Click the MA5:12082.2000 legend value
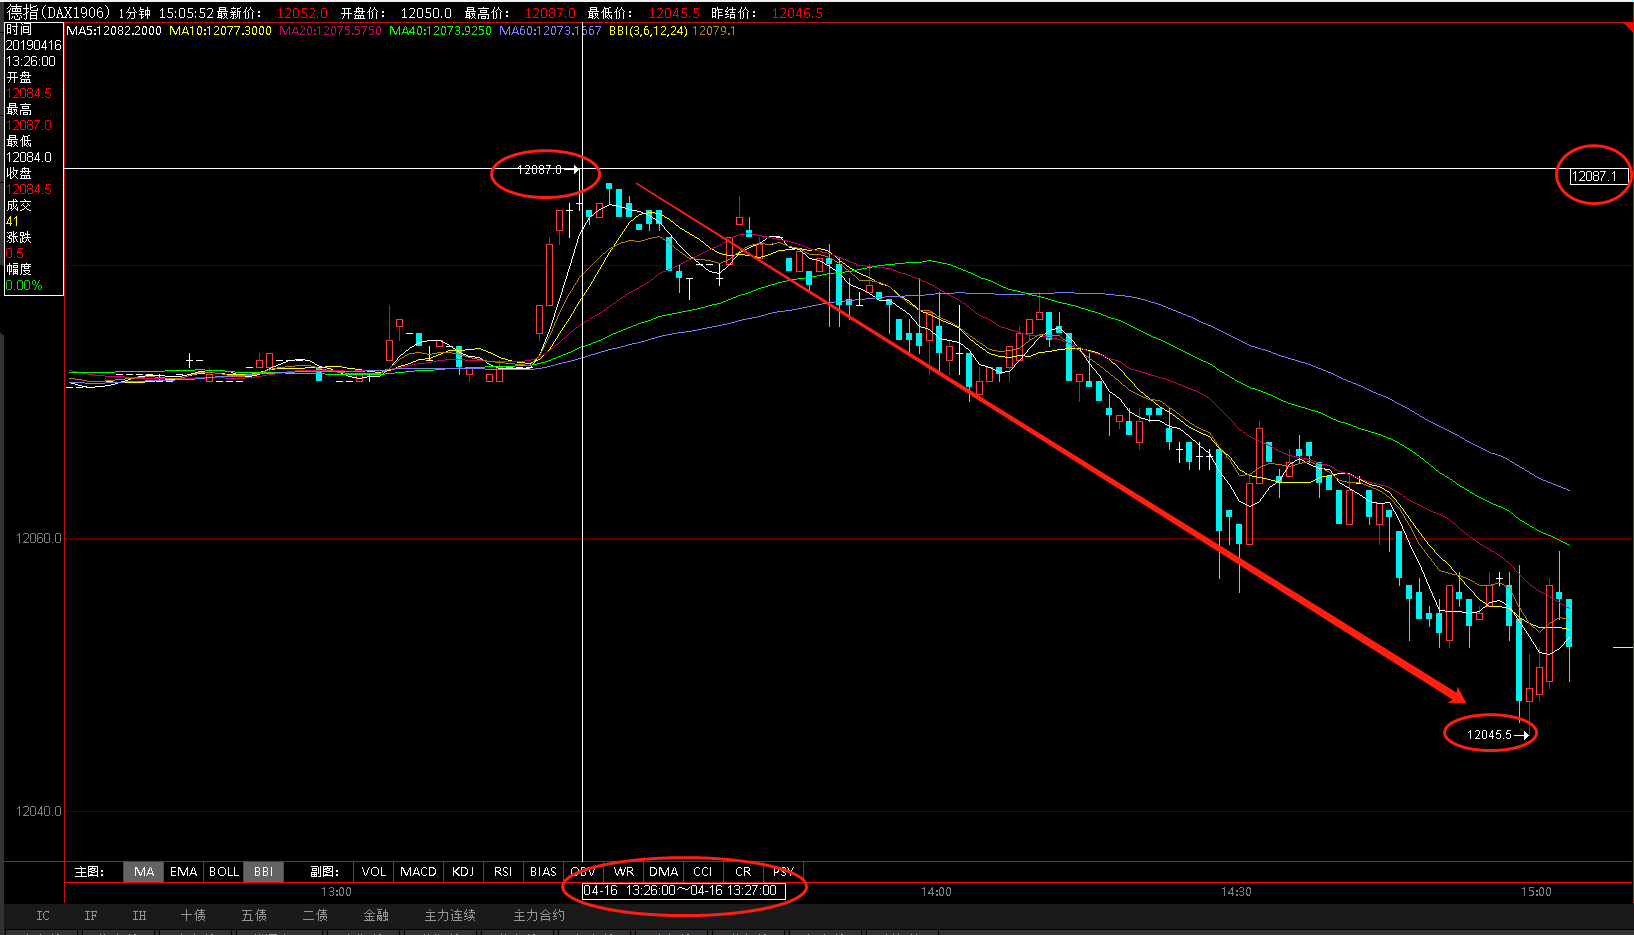 [x=114, y=31]
